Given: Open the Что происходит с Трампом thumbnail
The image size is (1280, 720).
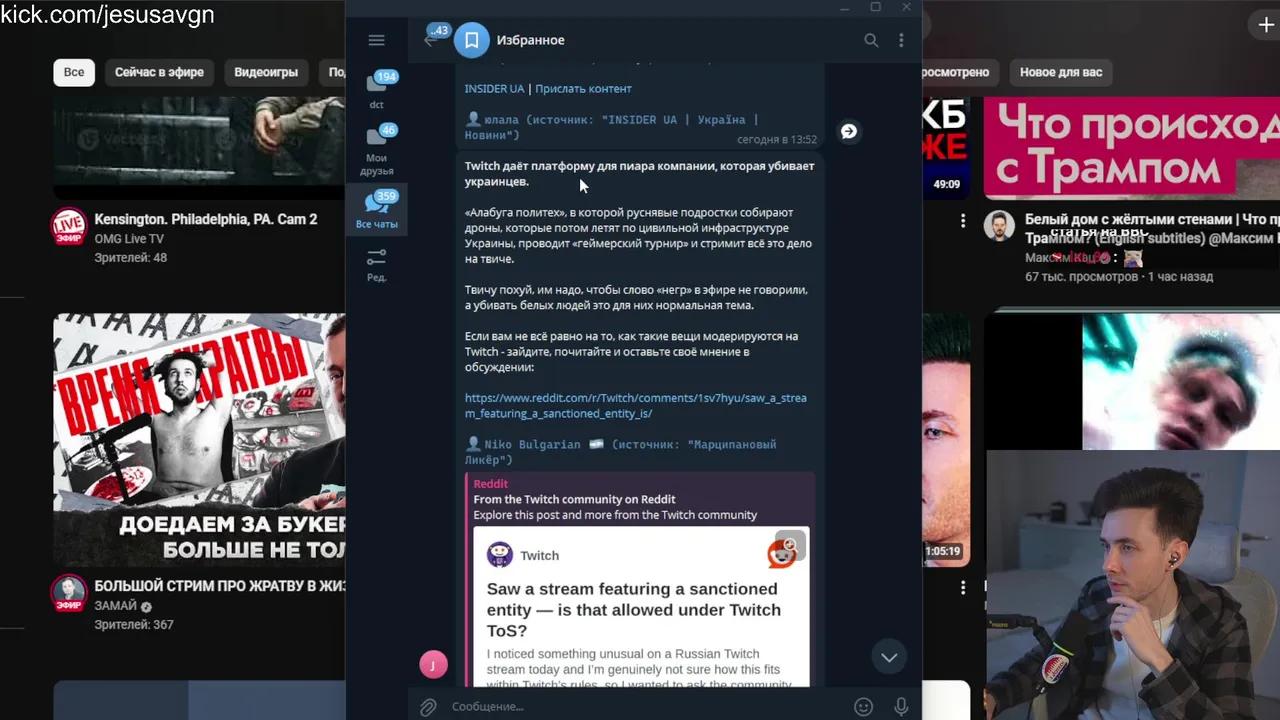Looking at the screenshot, I should pyautogui.click(x=1131, y=147).
